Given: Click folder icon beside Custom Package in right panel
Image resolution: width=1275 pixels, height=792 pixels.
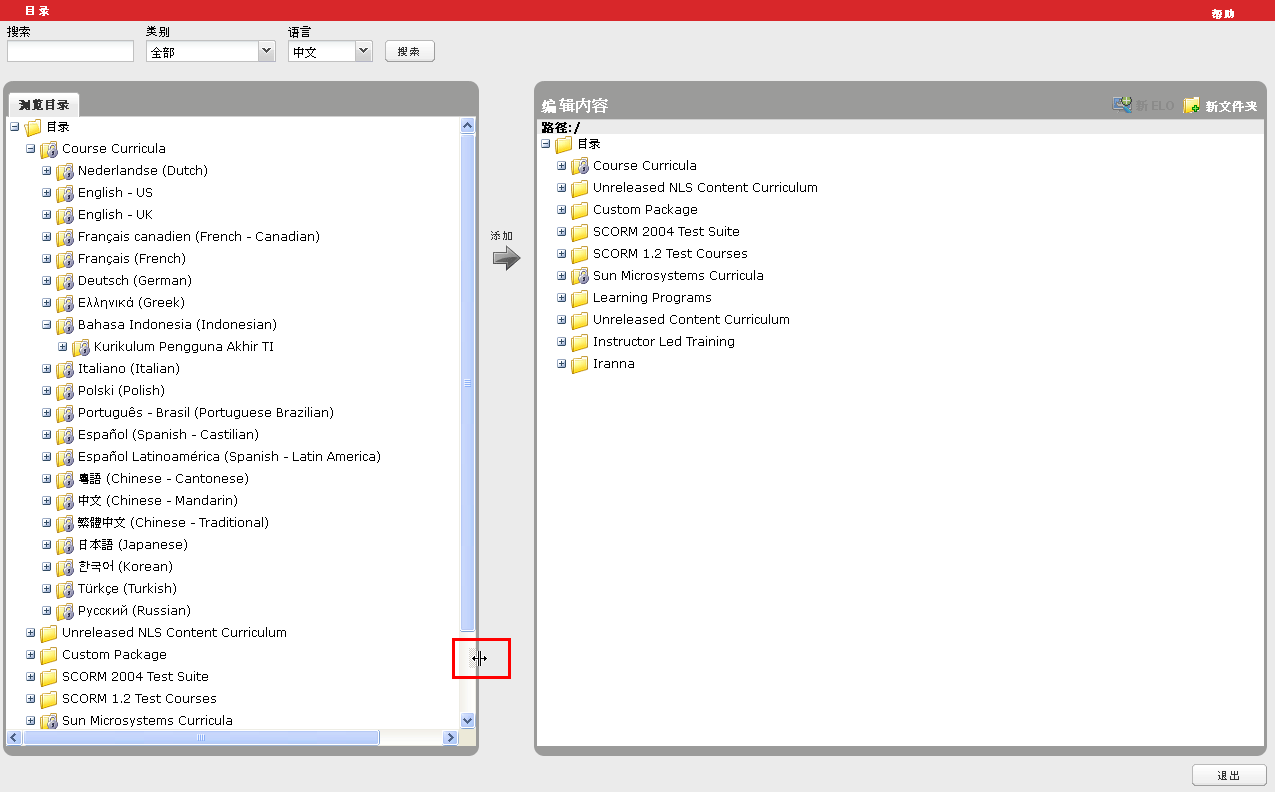Looking at the screenshot, I should (579, 210).
